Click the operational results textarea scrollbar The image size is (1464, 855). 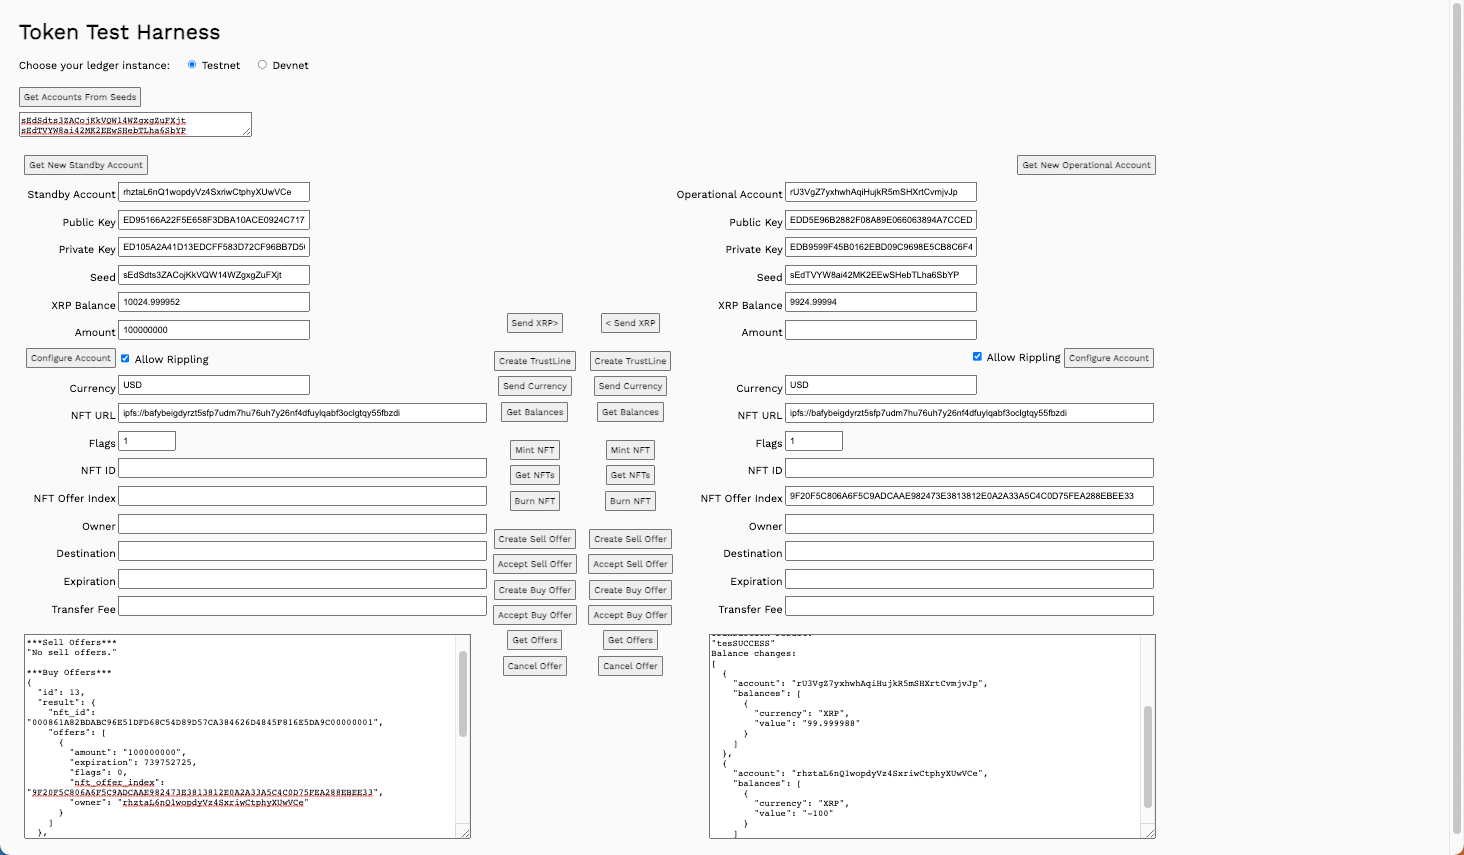coord(1148,756)
